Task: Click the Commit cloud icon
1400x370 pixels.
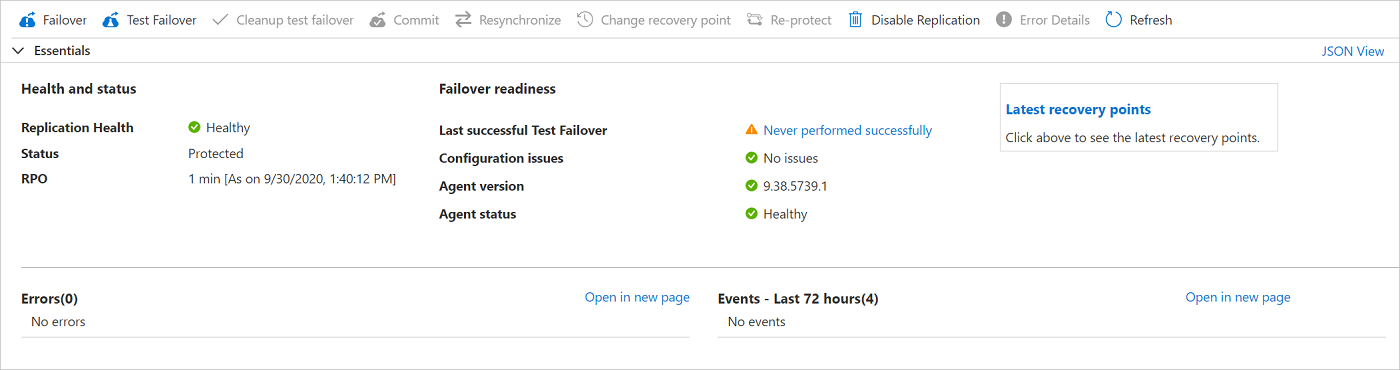Action: 377,20
